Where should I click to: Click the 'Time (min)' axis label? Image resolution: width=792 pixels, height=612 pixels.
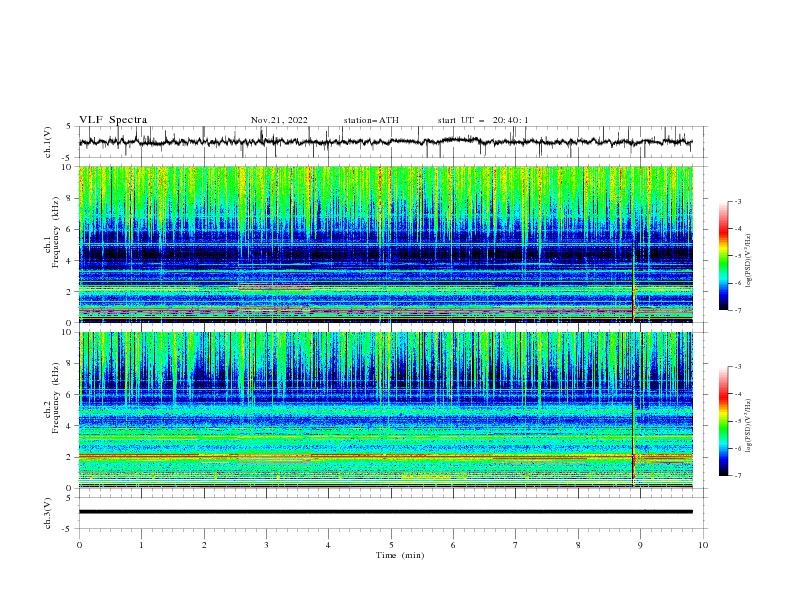[x=400, y=555]
